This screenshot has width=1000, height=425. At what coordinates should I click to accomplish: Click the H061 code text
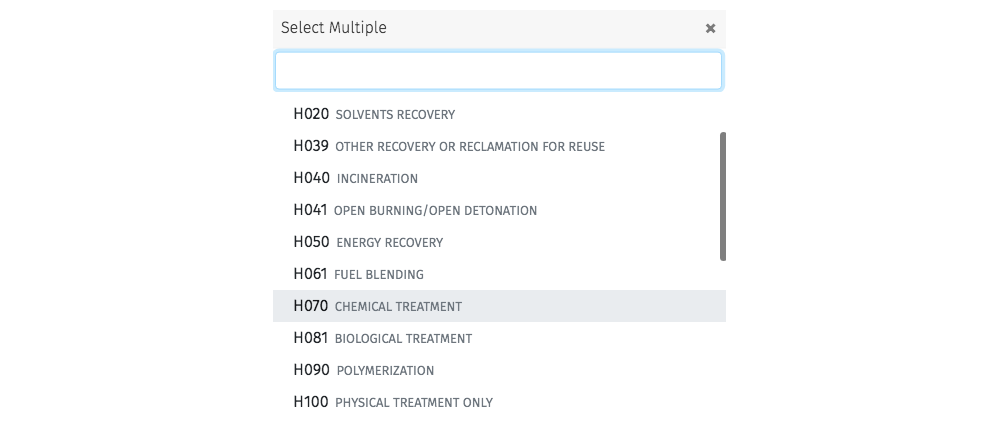311,274
